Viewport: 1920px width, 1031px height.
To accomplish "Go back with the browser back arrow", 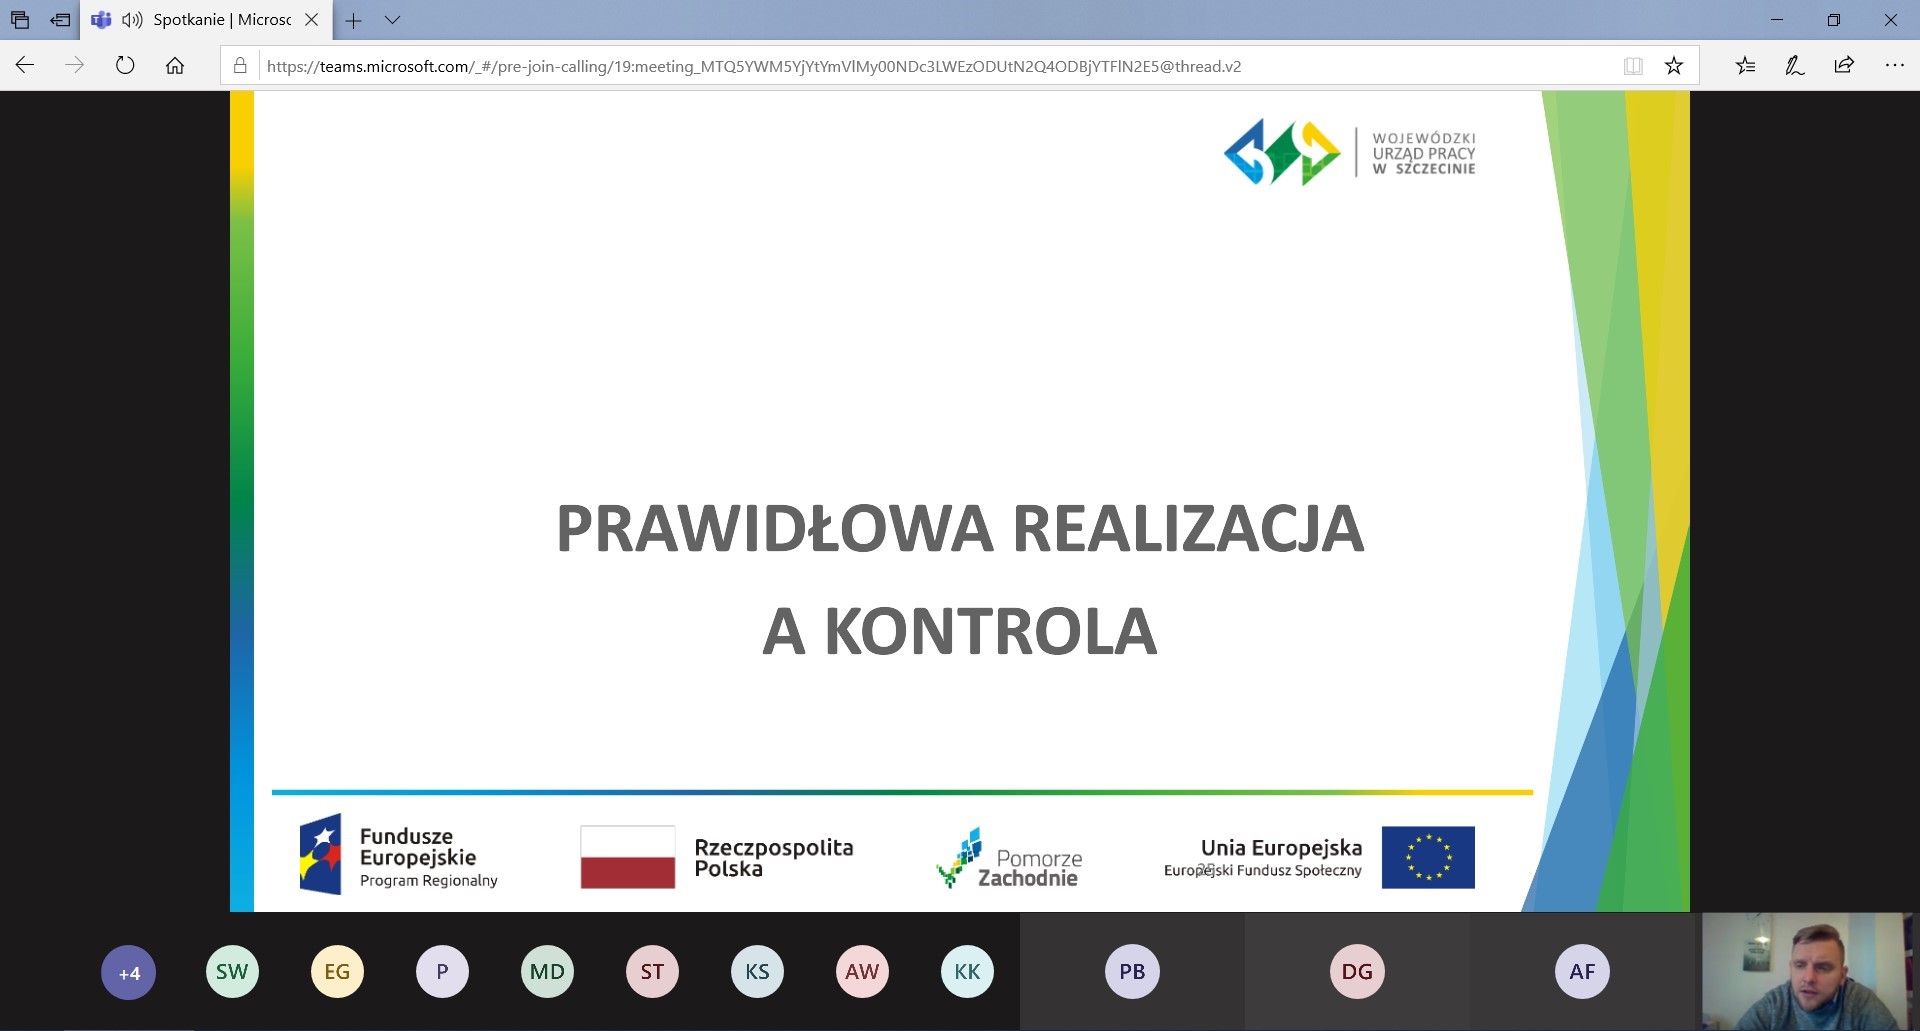I will [25, 66].
